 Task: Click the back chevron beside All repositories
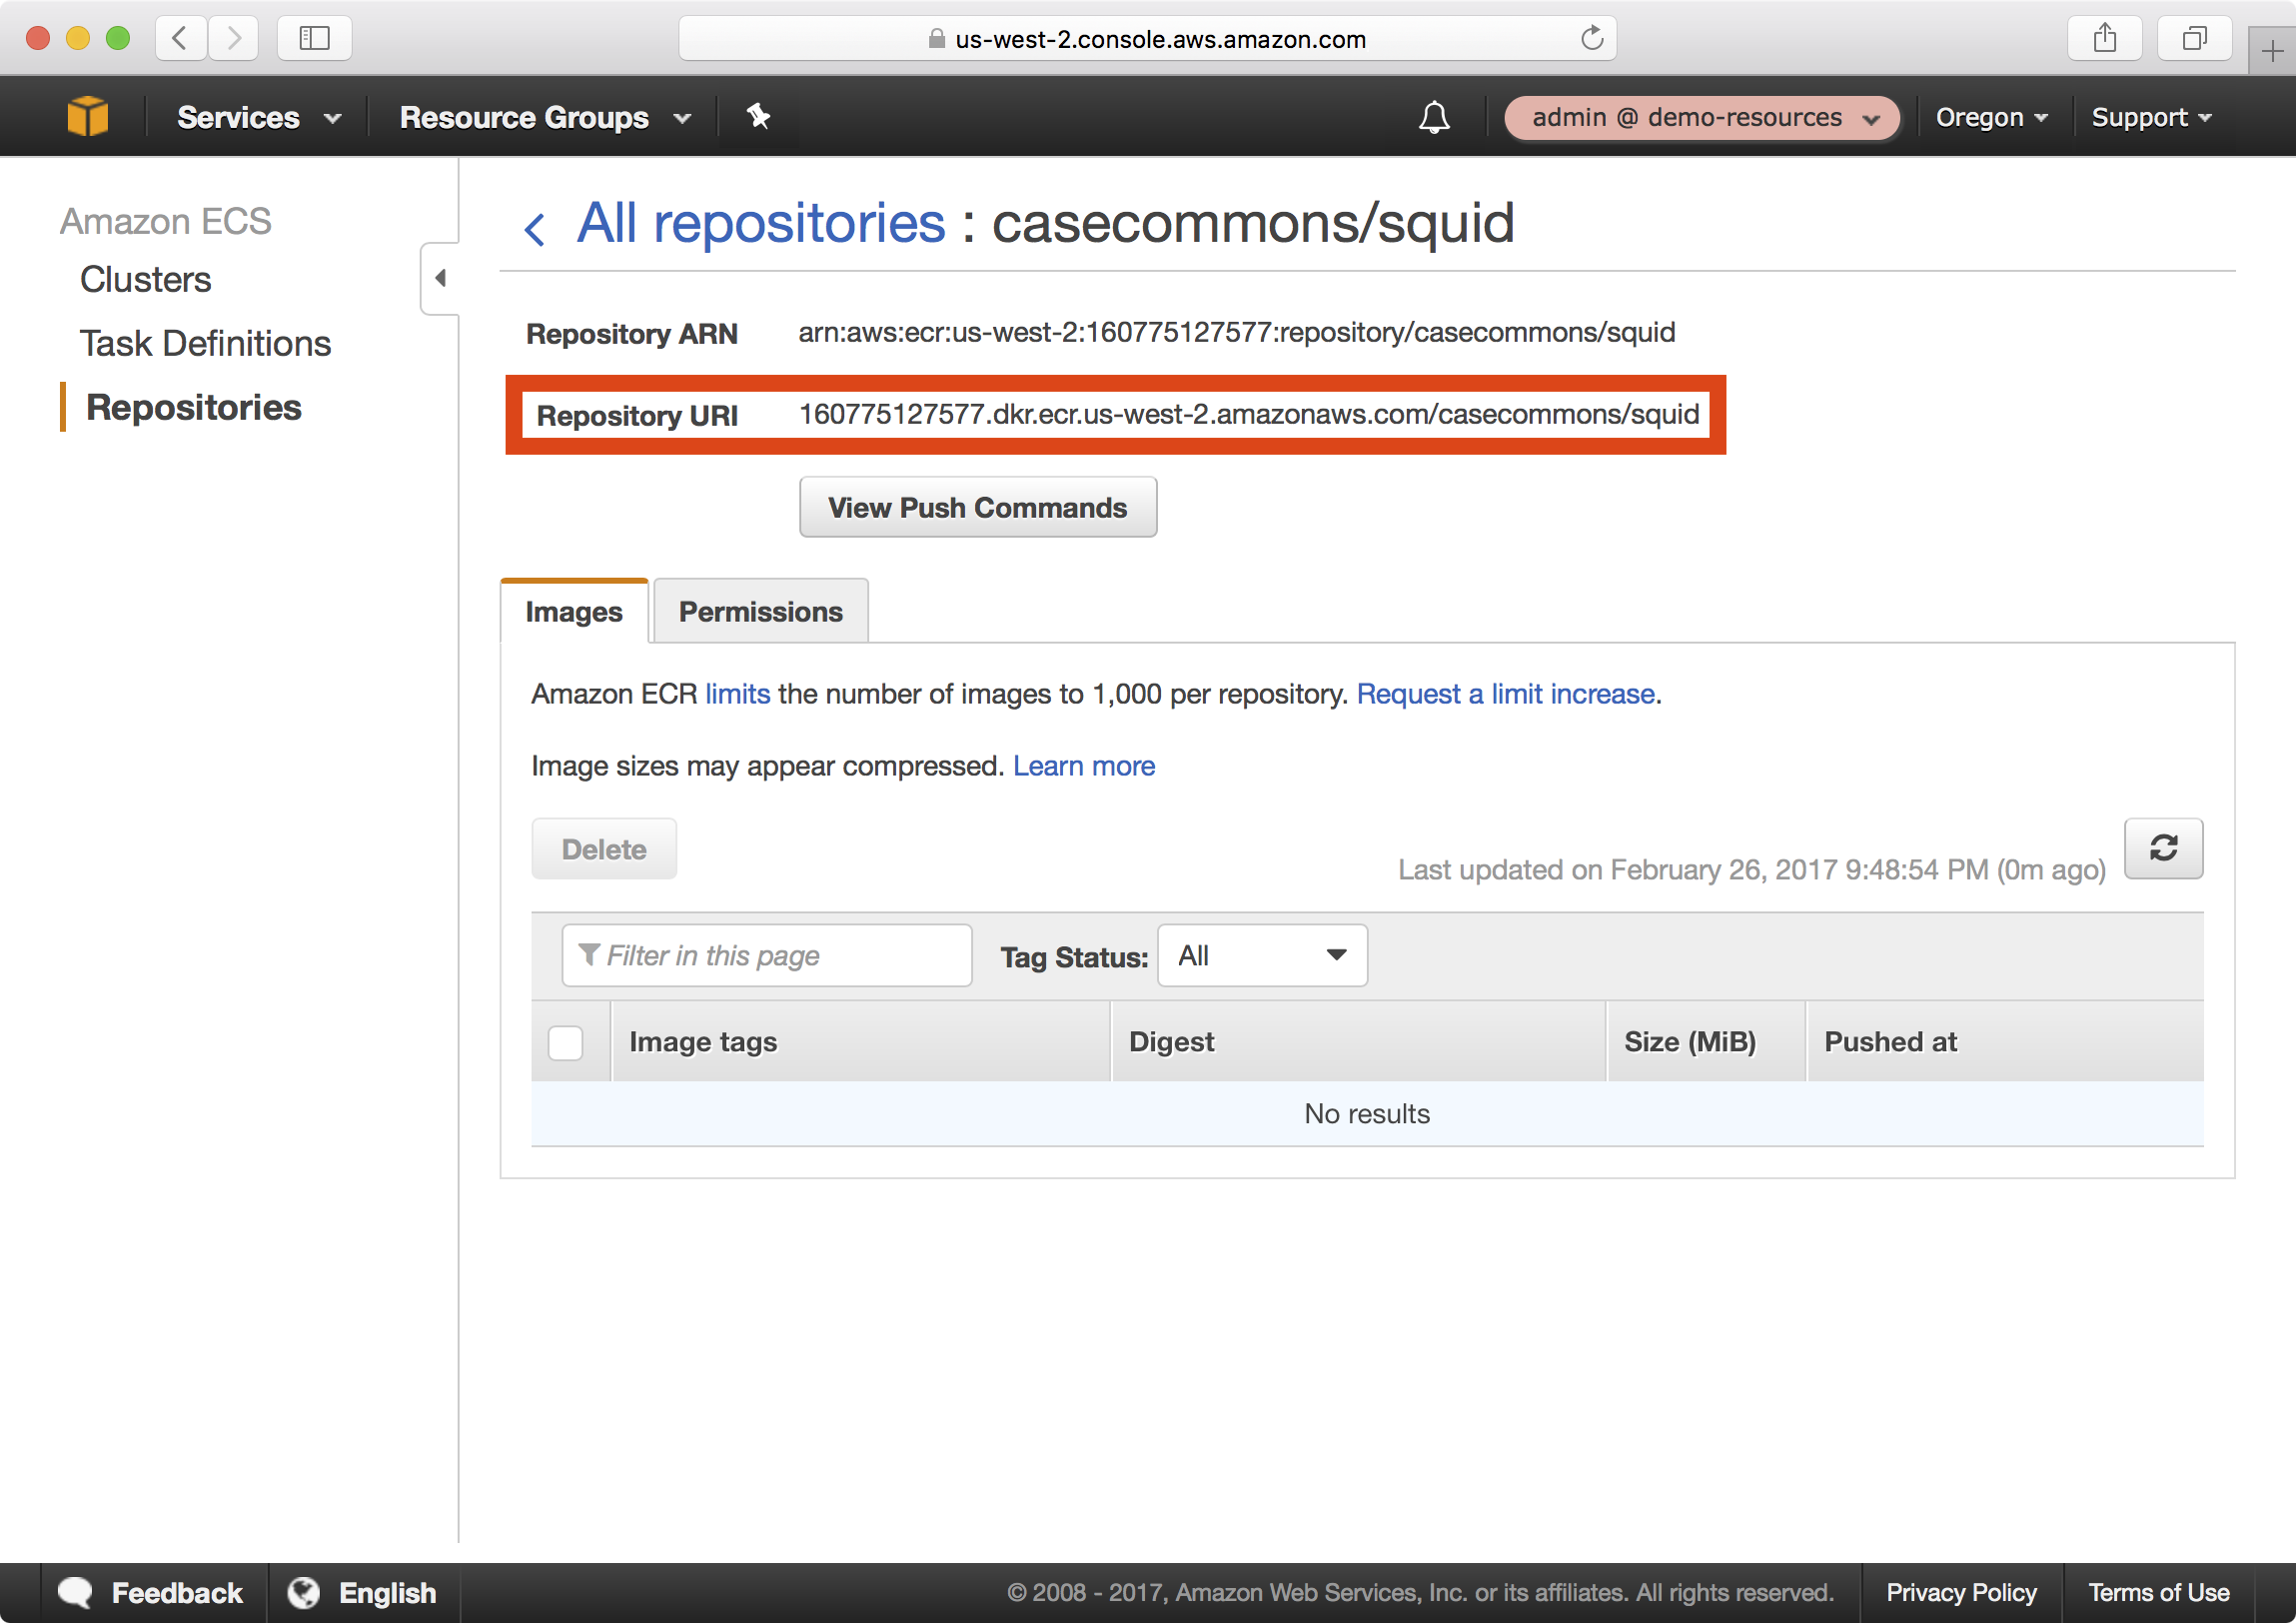535,229
